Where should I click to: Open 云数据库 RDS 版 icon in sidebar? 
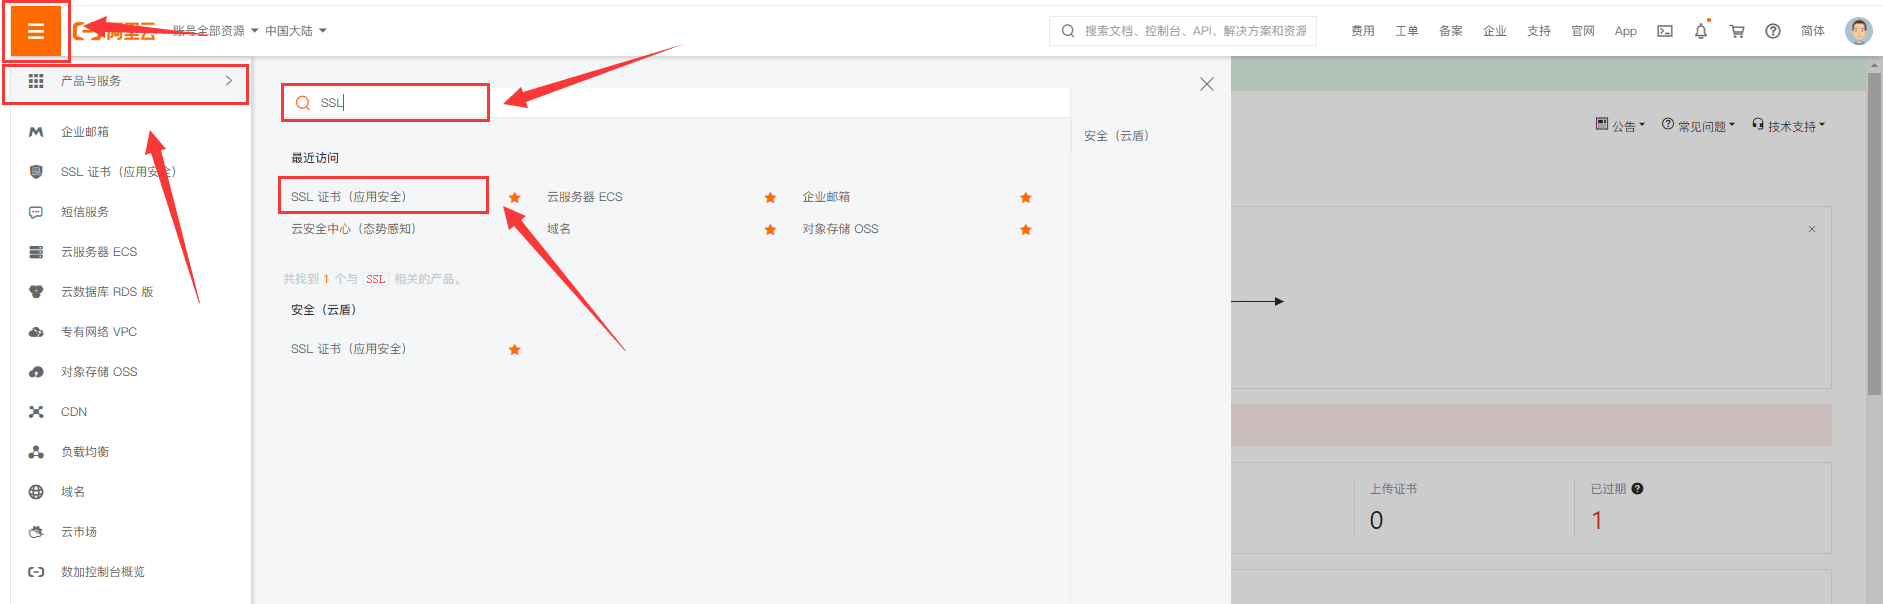click(x=36, y=292)
